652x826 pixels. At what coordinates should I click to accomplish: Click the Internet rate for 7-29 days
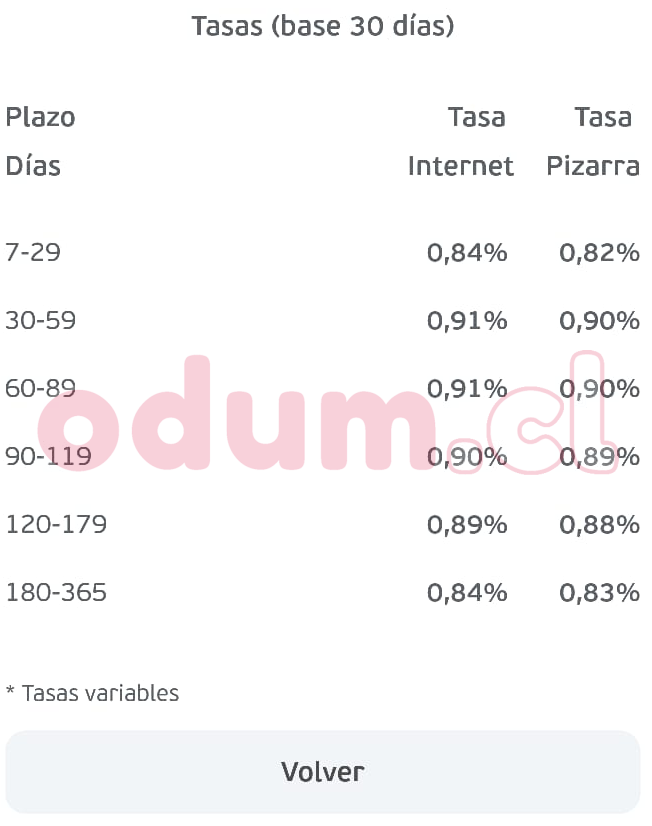[x=467, y=253]
